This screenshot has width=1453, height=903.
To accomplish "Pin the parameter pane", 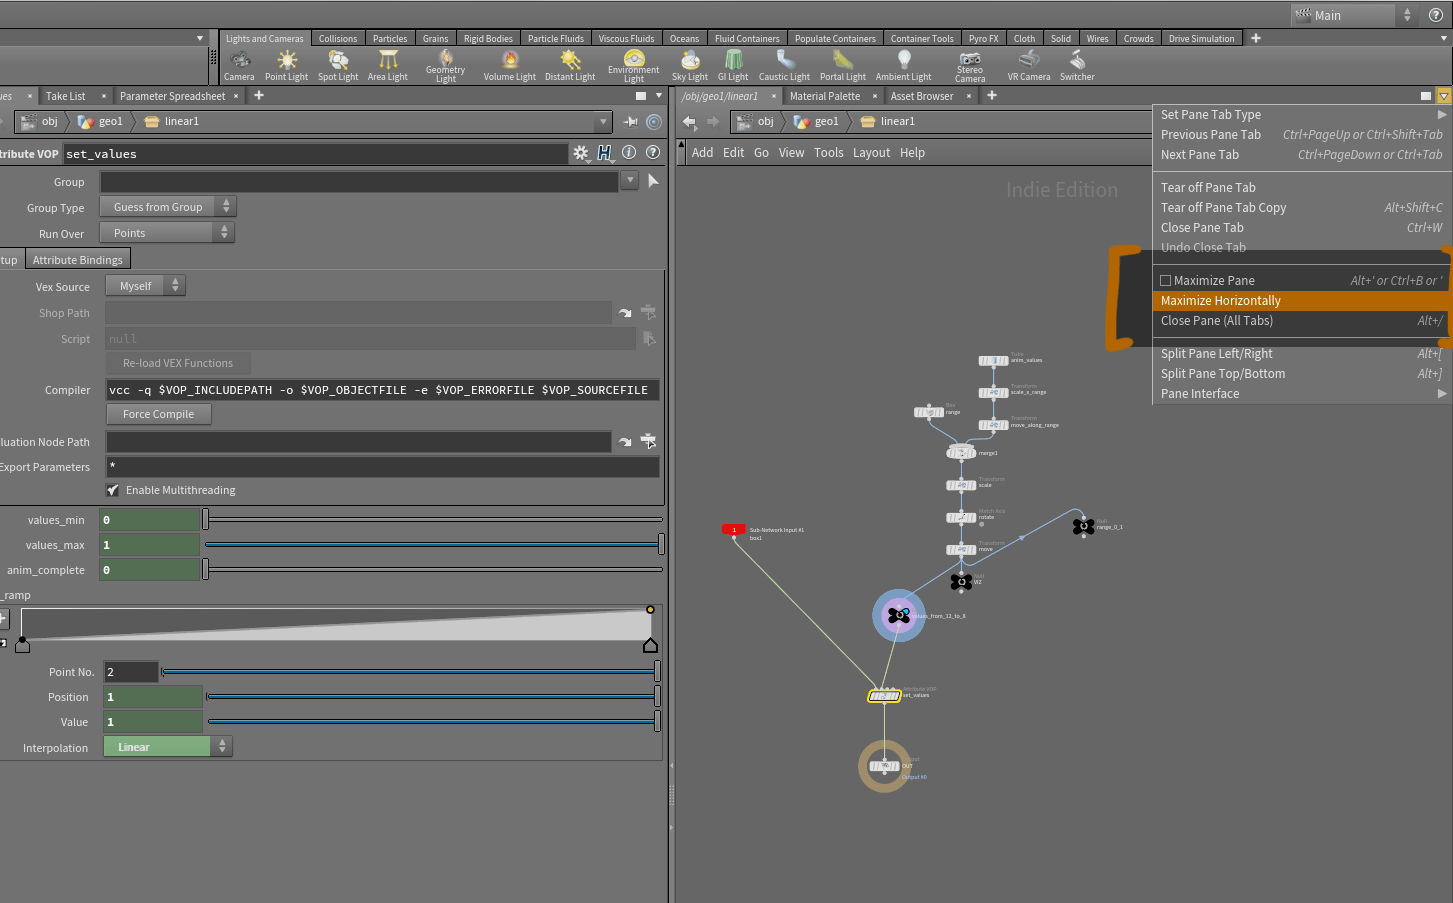I will pos(631,122).
